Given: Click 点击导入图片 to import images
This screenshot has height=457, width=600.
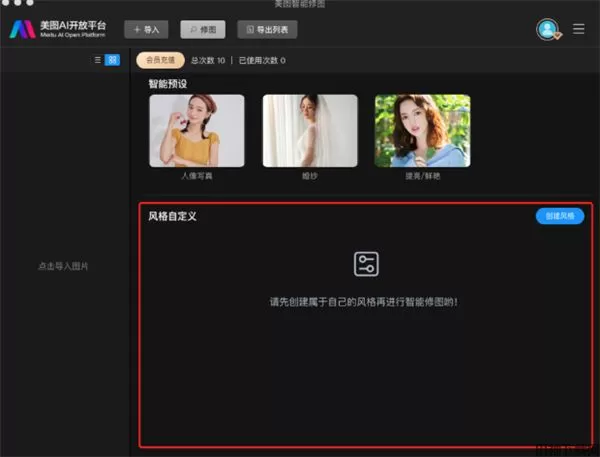Looking at the screenshot, I should 63,266.
